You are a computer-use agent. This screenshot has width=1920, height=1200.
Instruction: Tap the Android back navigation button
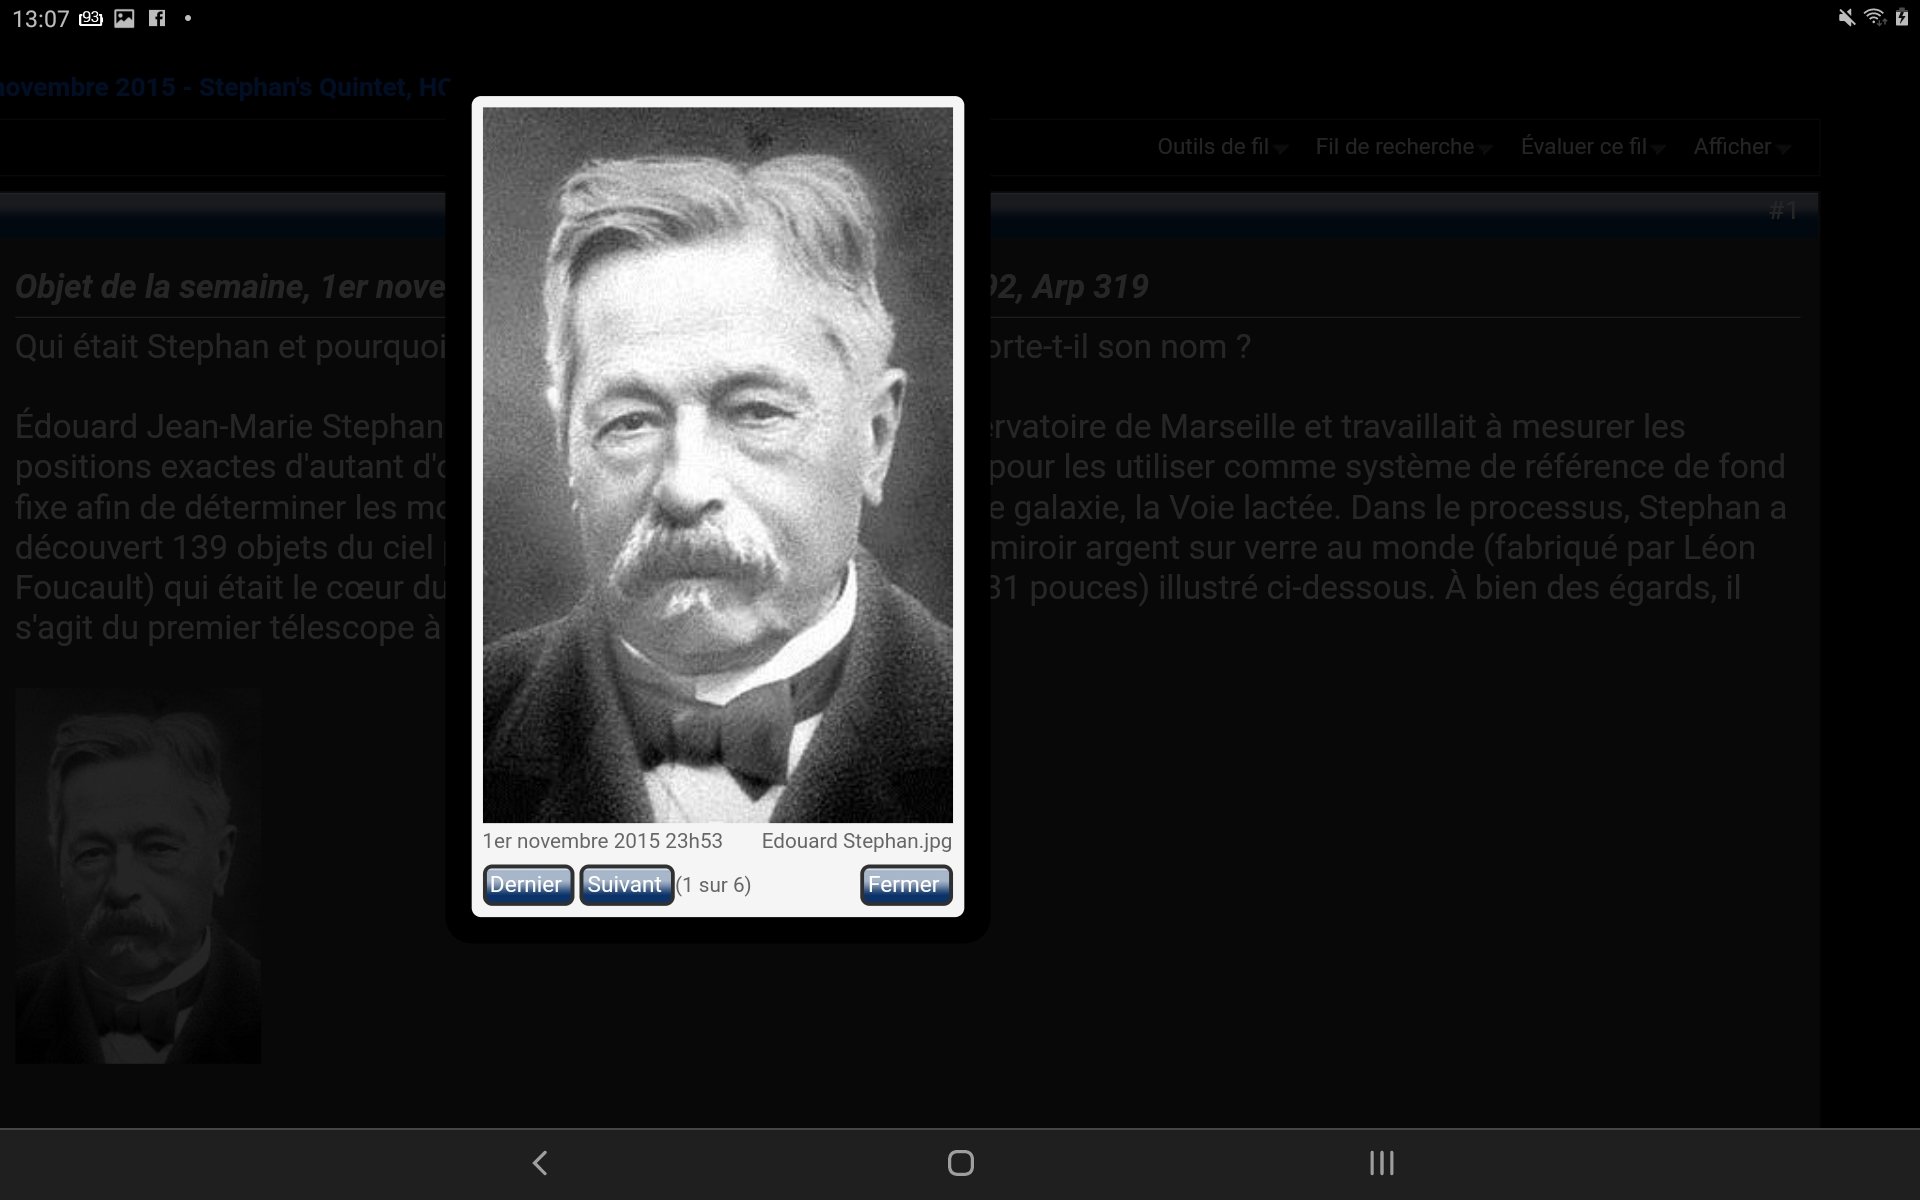(540, 1163)
